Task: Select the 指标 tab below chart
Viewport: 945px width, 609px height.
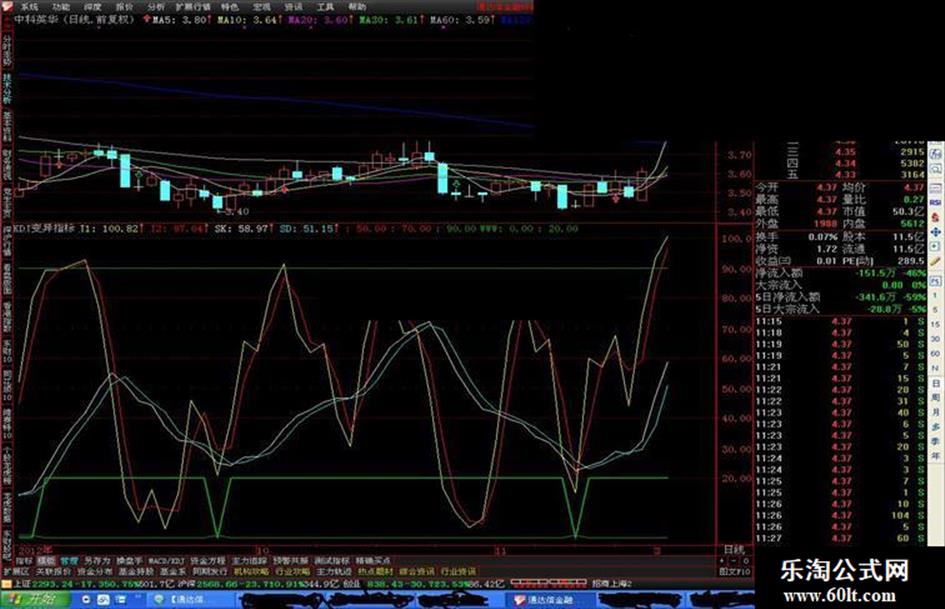Action: (24, 561)
